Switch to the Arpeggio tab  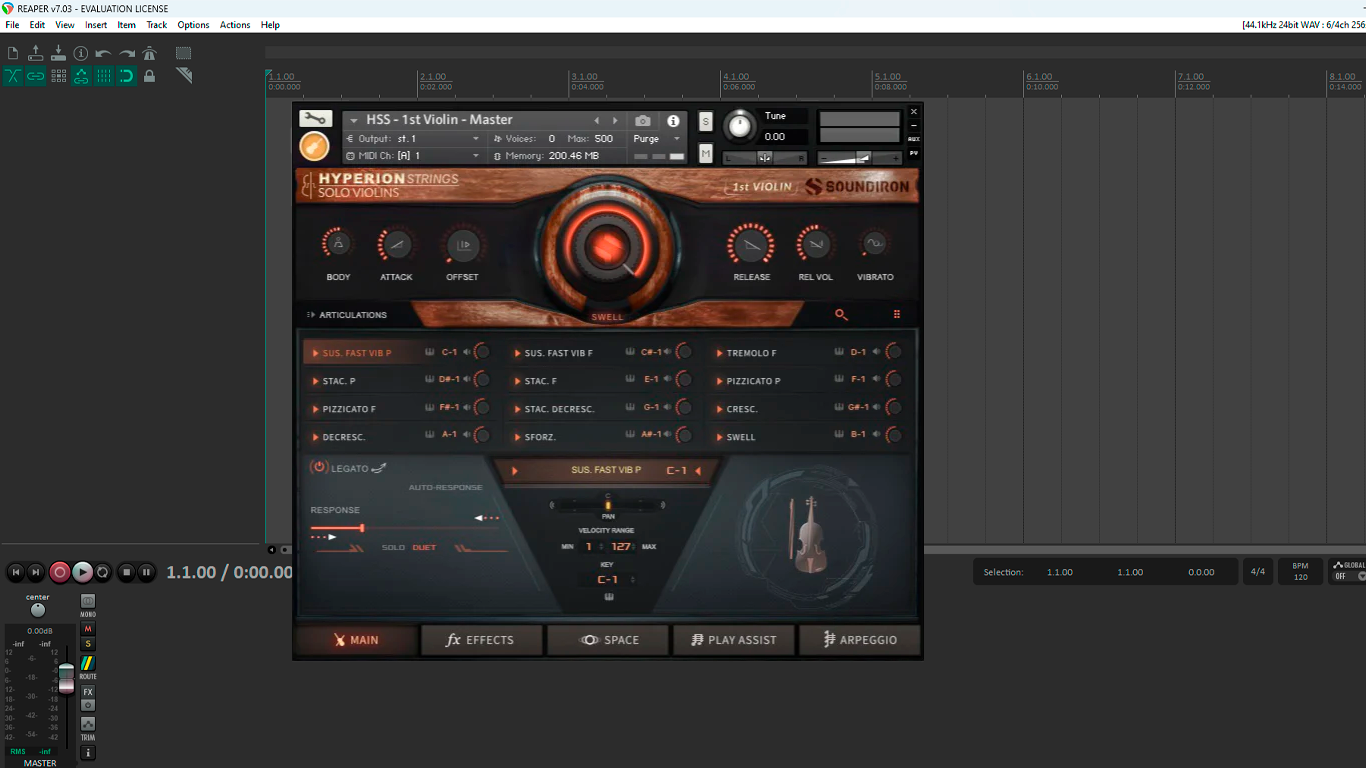[x=860, y=640]
